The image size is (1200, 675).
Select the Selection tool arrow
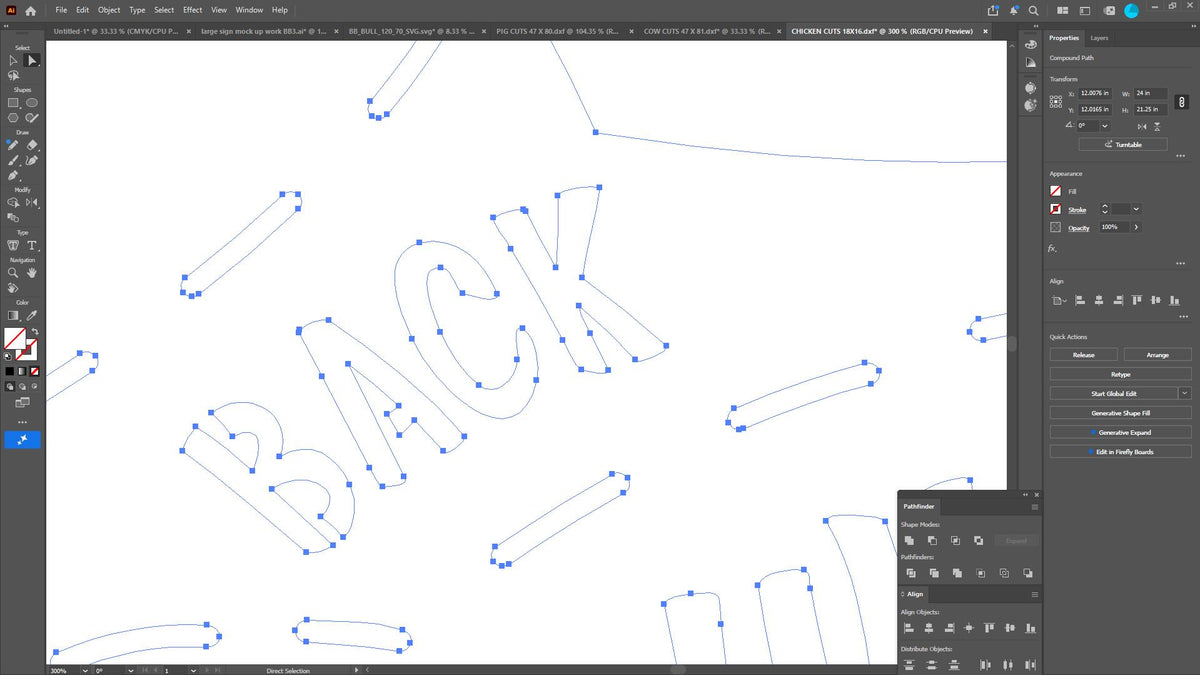[14, 60]
